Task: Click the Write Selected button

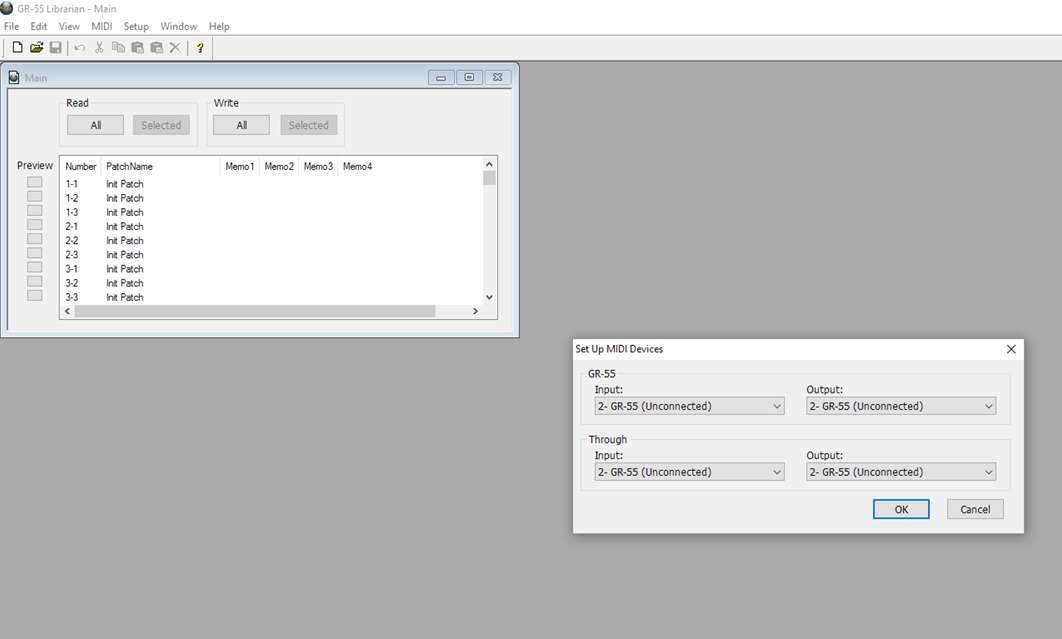Action: click(x=309, y=125)
